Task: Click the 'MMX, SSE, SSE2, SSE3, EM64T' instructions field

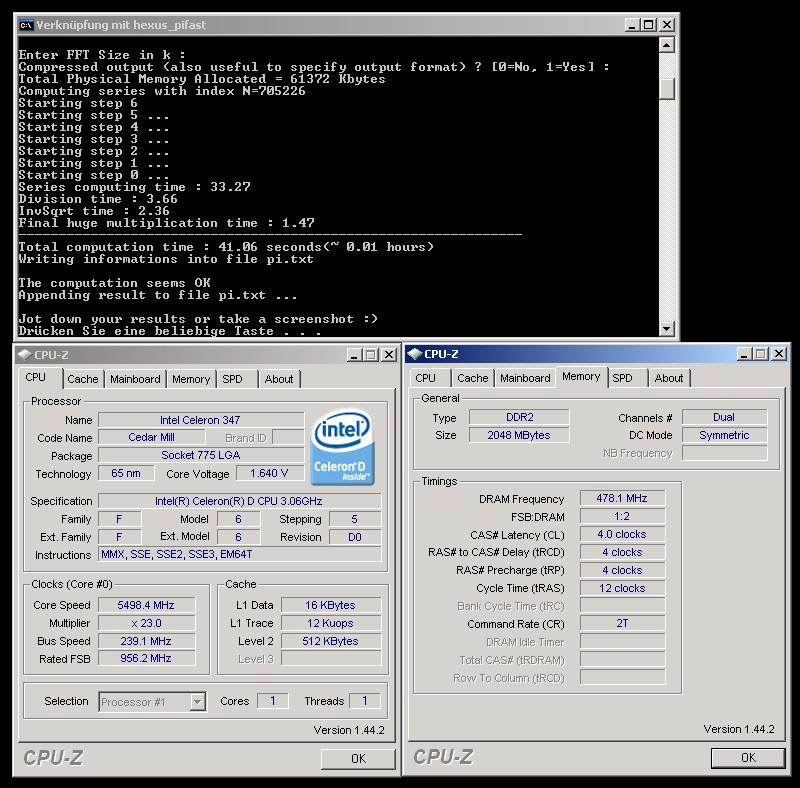Action: click(239, 555)
